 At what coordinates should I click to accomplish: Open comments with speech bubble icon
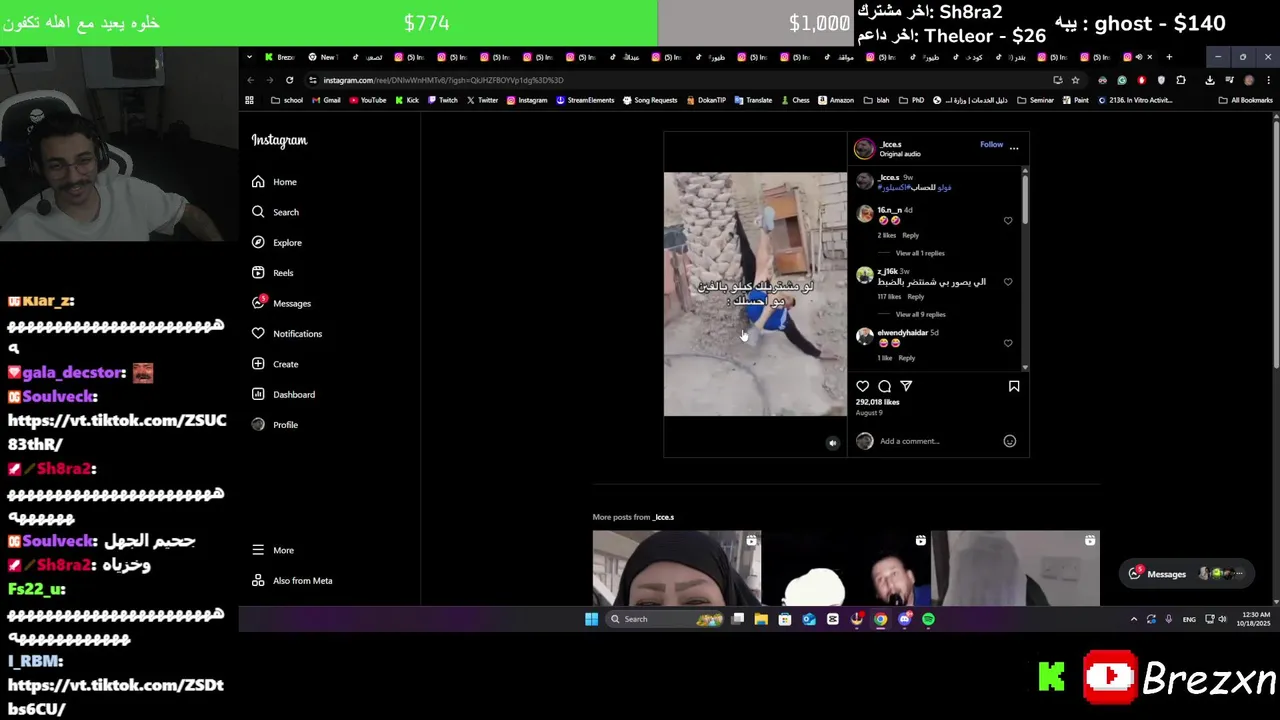click(884, 386)
